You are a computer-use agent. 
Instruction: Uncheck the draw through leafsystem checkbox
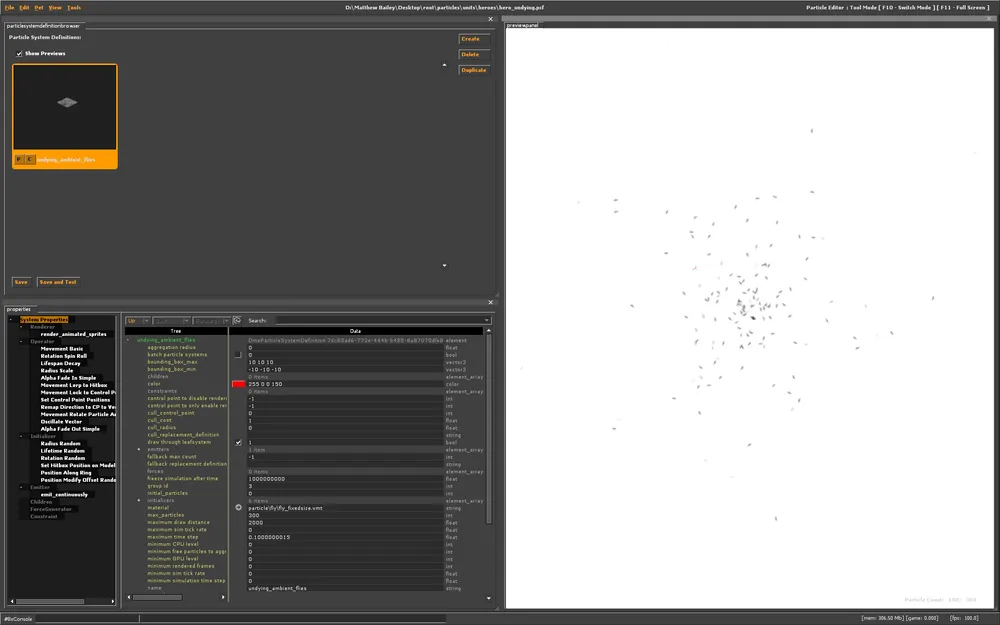pyautogui.click(x=238, y=442)
